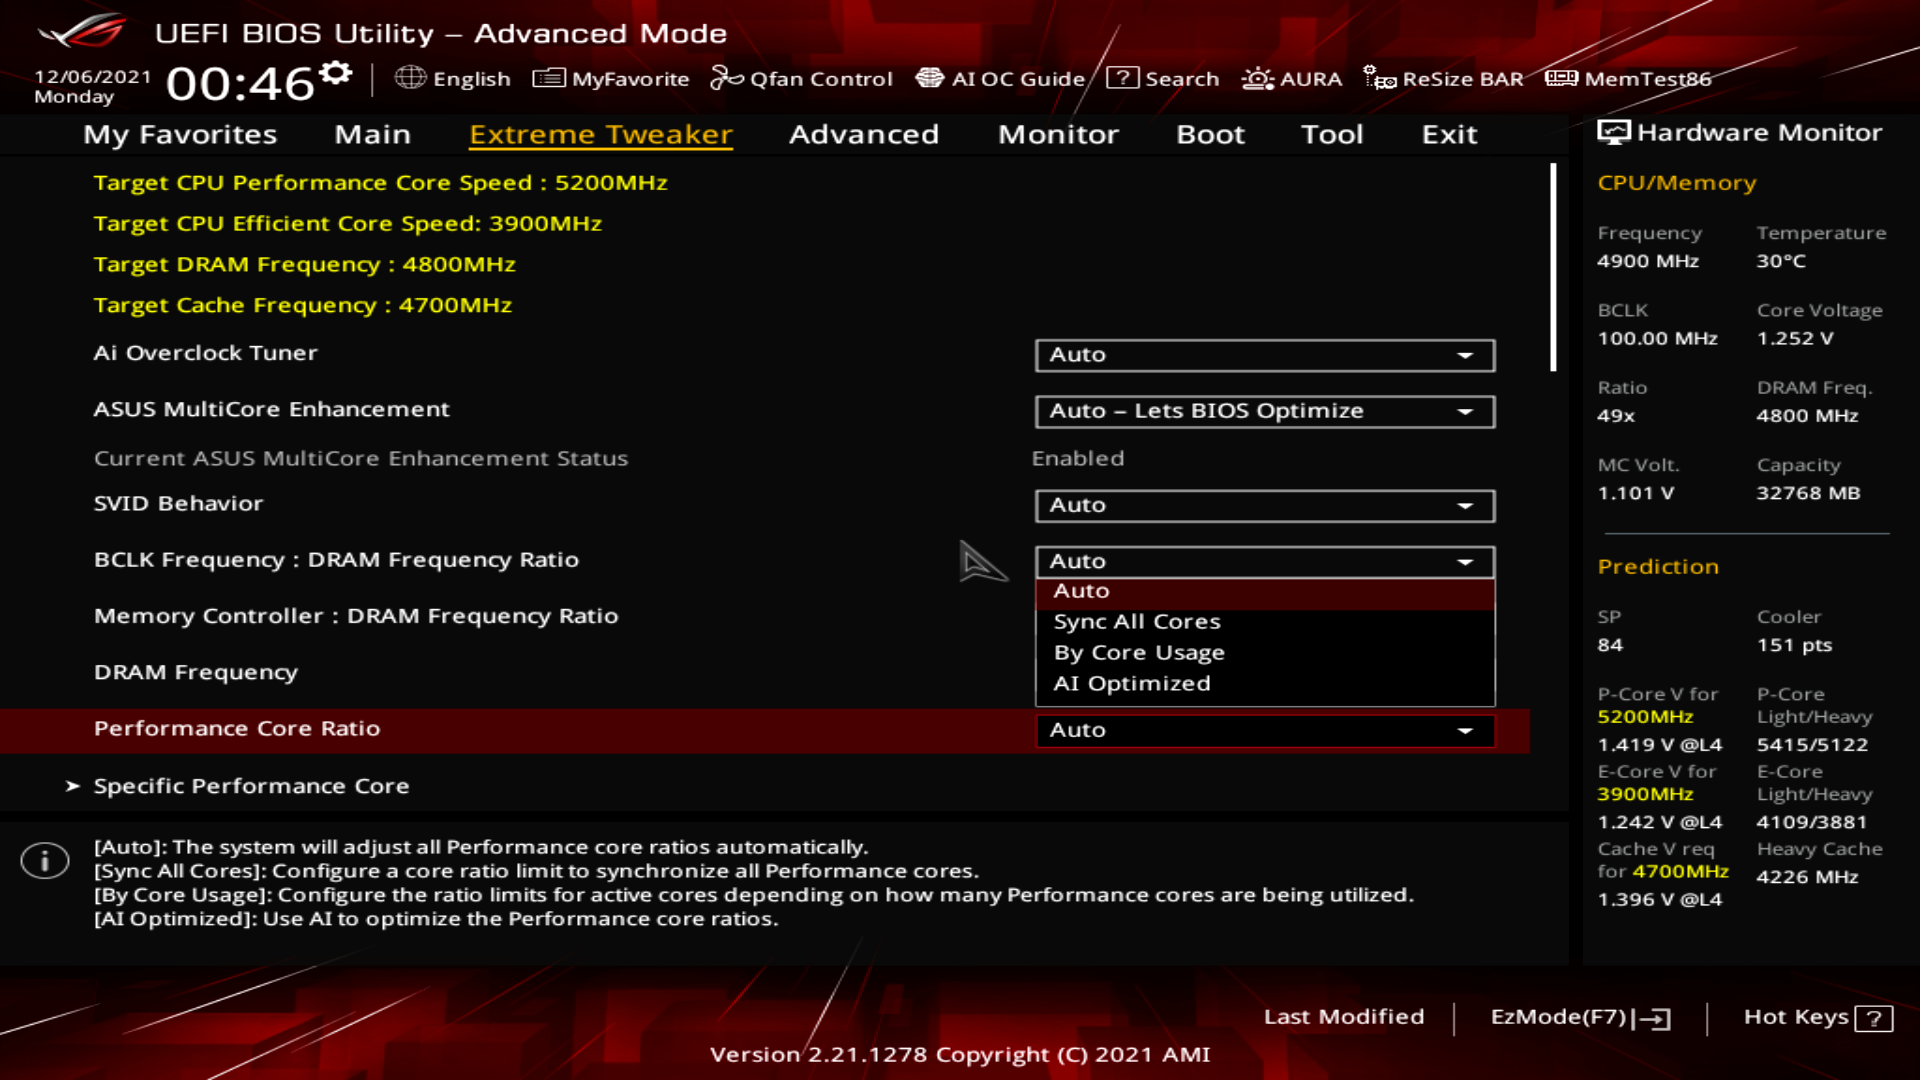
Task: Launch AI OC Guide icon
Action: [x=929, y=78]
